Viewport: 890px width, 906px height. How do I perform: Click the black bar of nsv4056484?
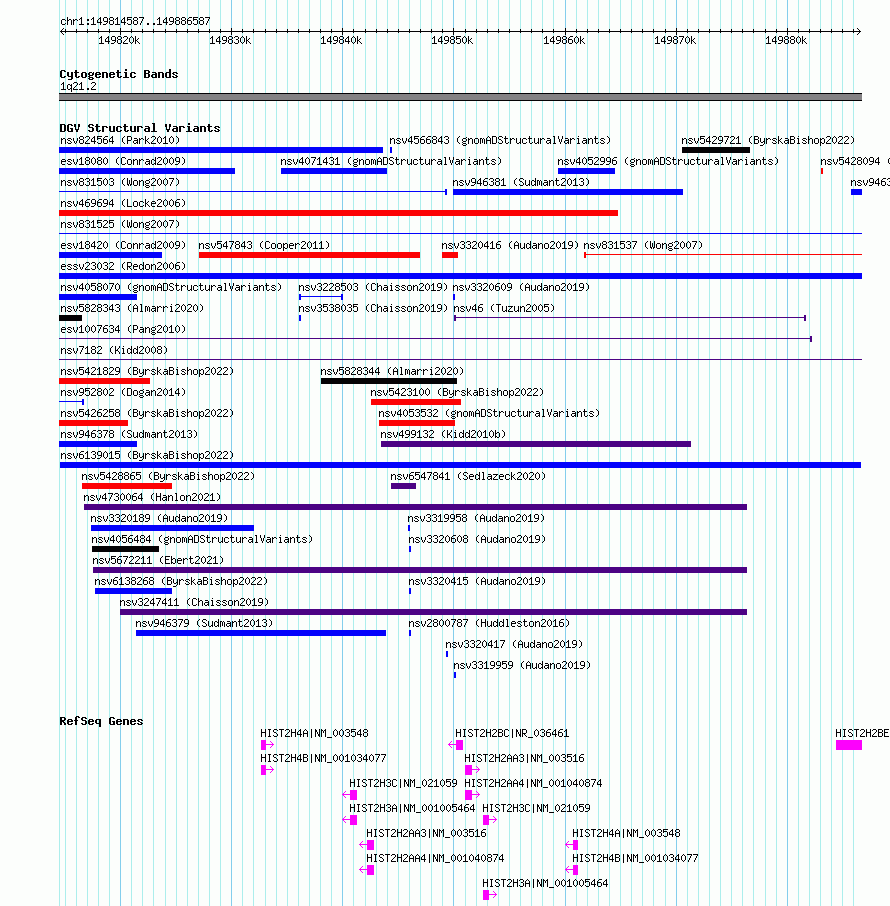coord(125,549)
